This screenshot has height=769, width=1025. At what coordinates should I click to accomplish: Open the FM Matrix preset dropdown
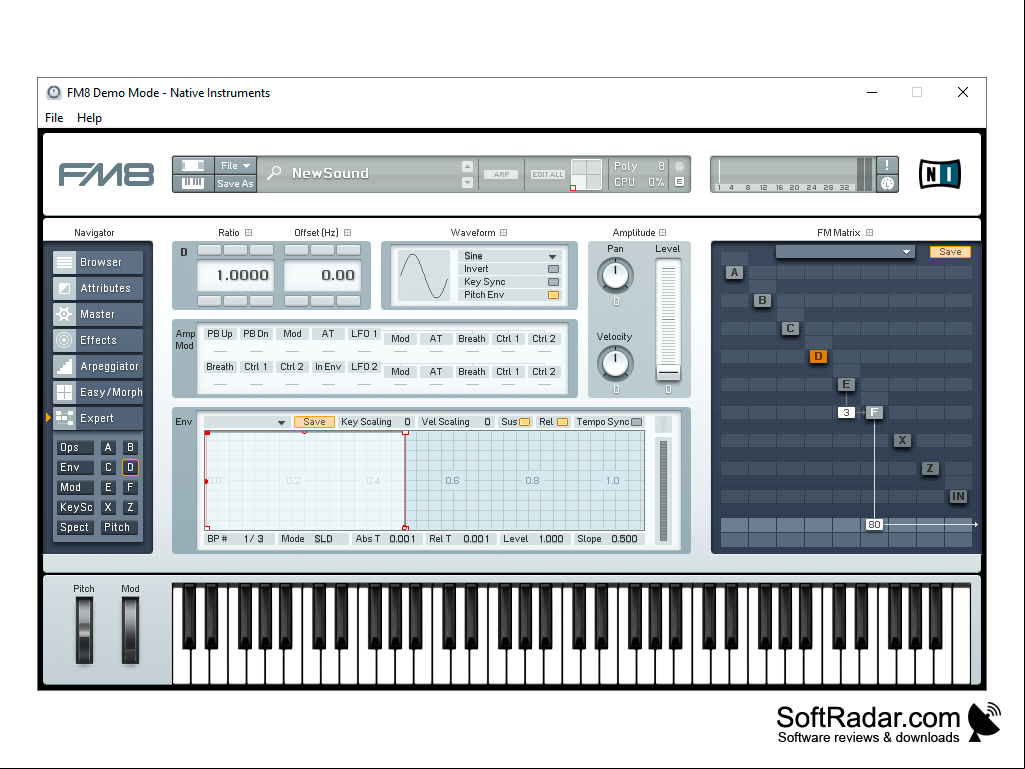[845, 252]
